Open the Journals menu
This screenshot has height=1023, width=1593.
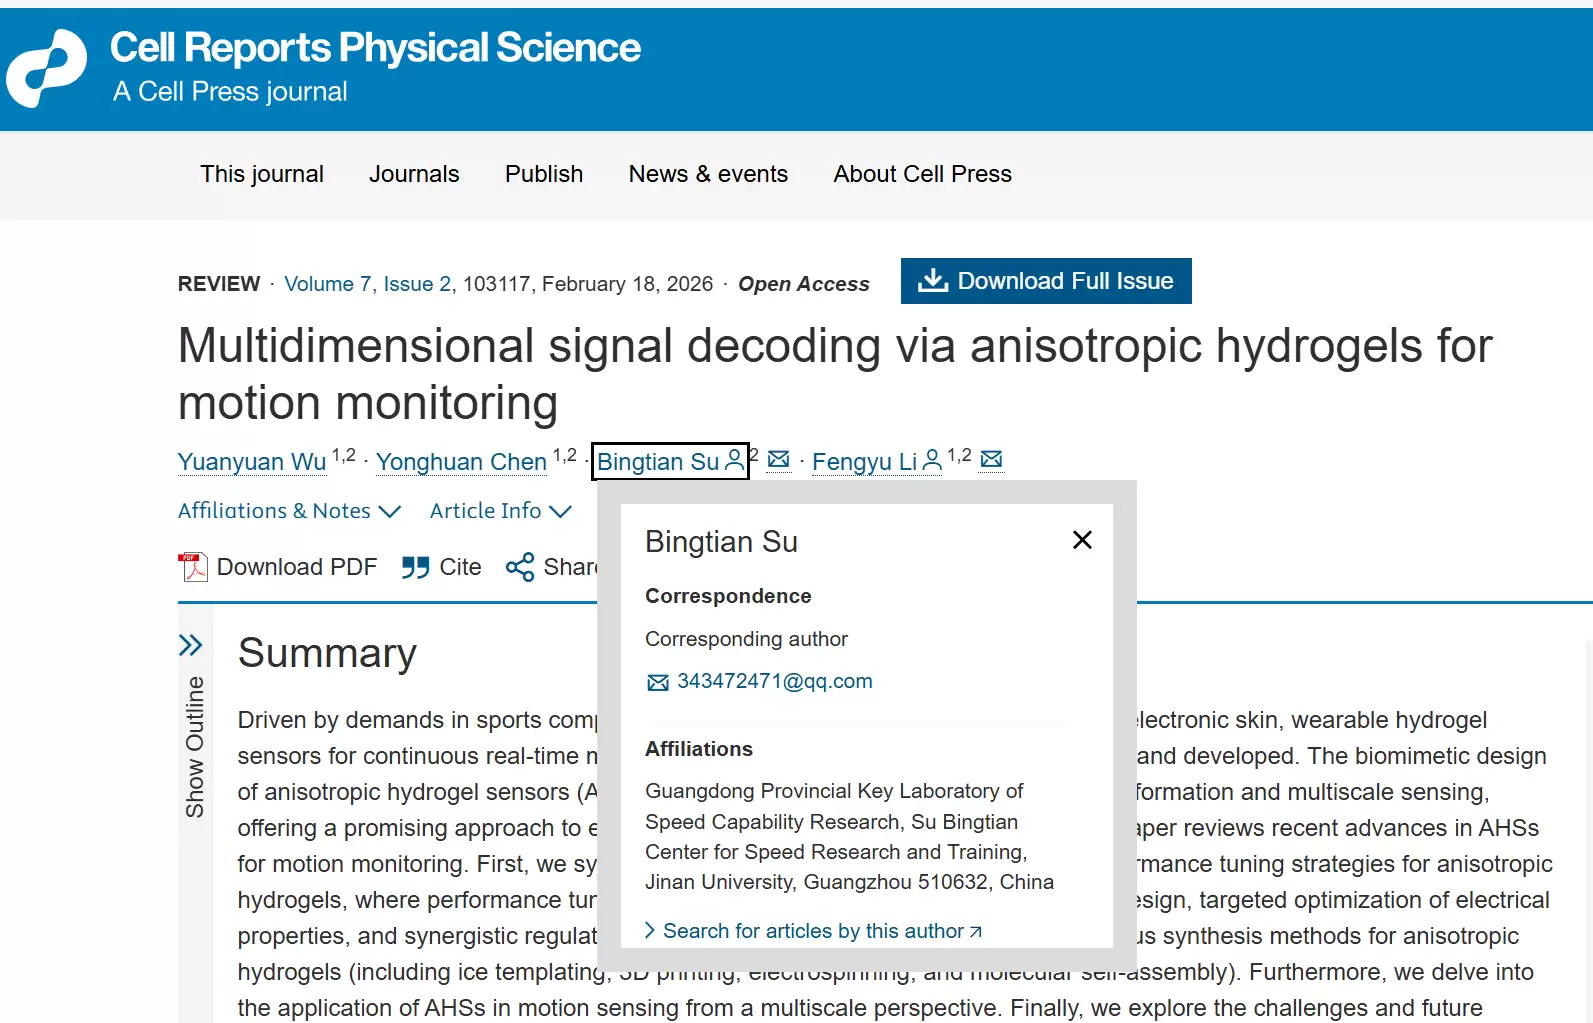tap(414, 174)
